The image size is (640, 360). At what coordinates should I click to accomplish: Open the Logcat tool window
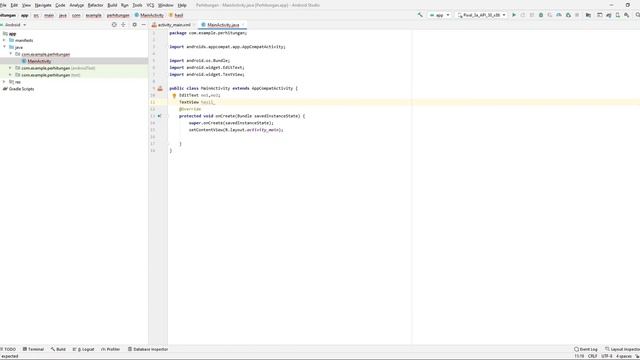click(x=84, y=349)
